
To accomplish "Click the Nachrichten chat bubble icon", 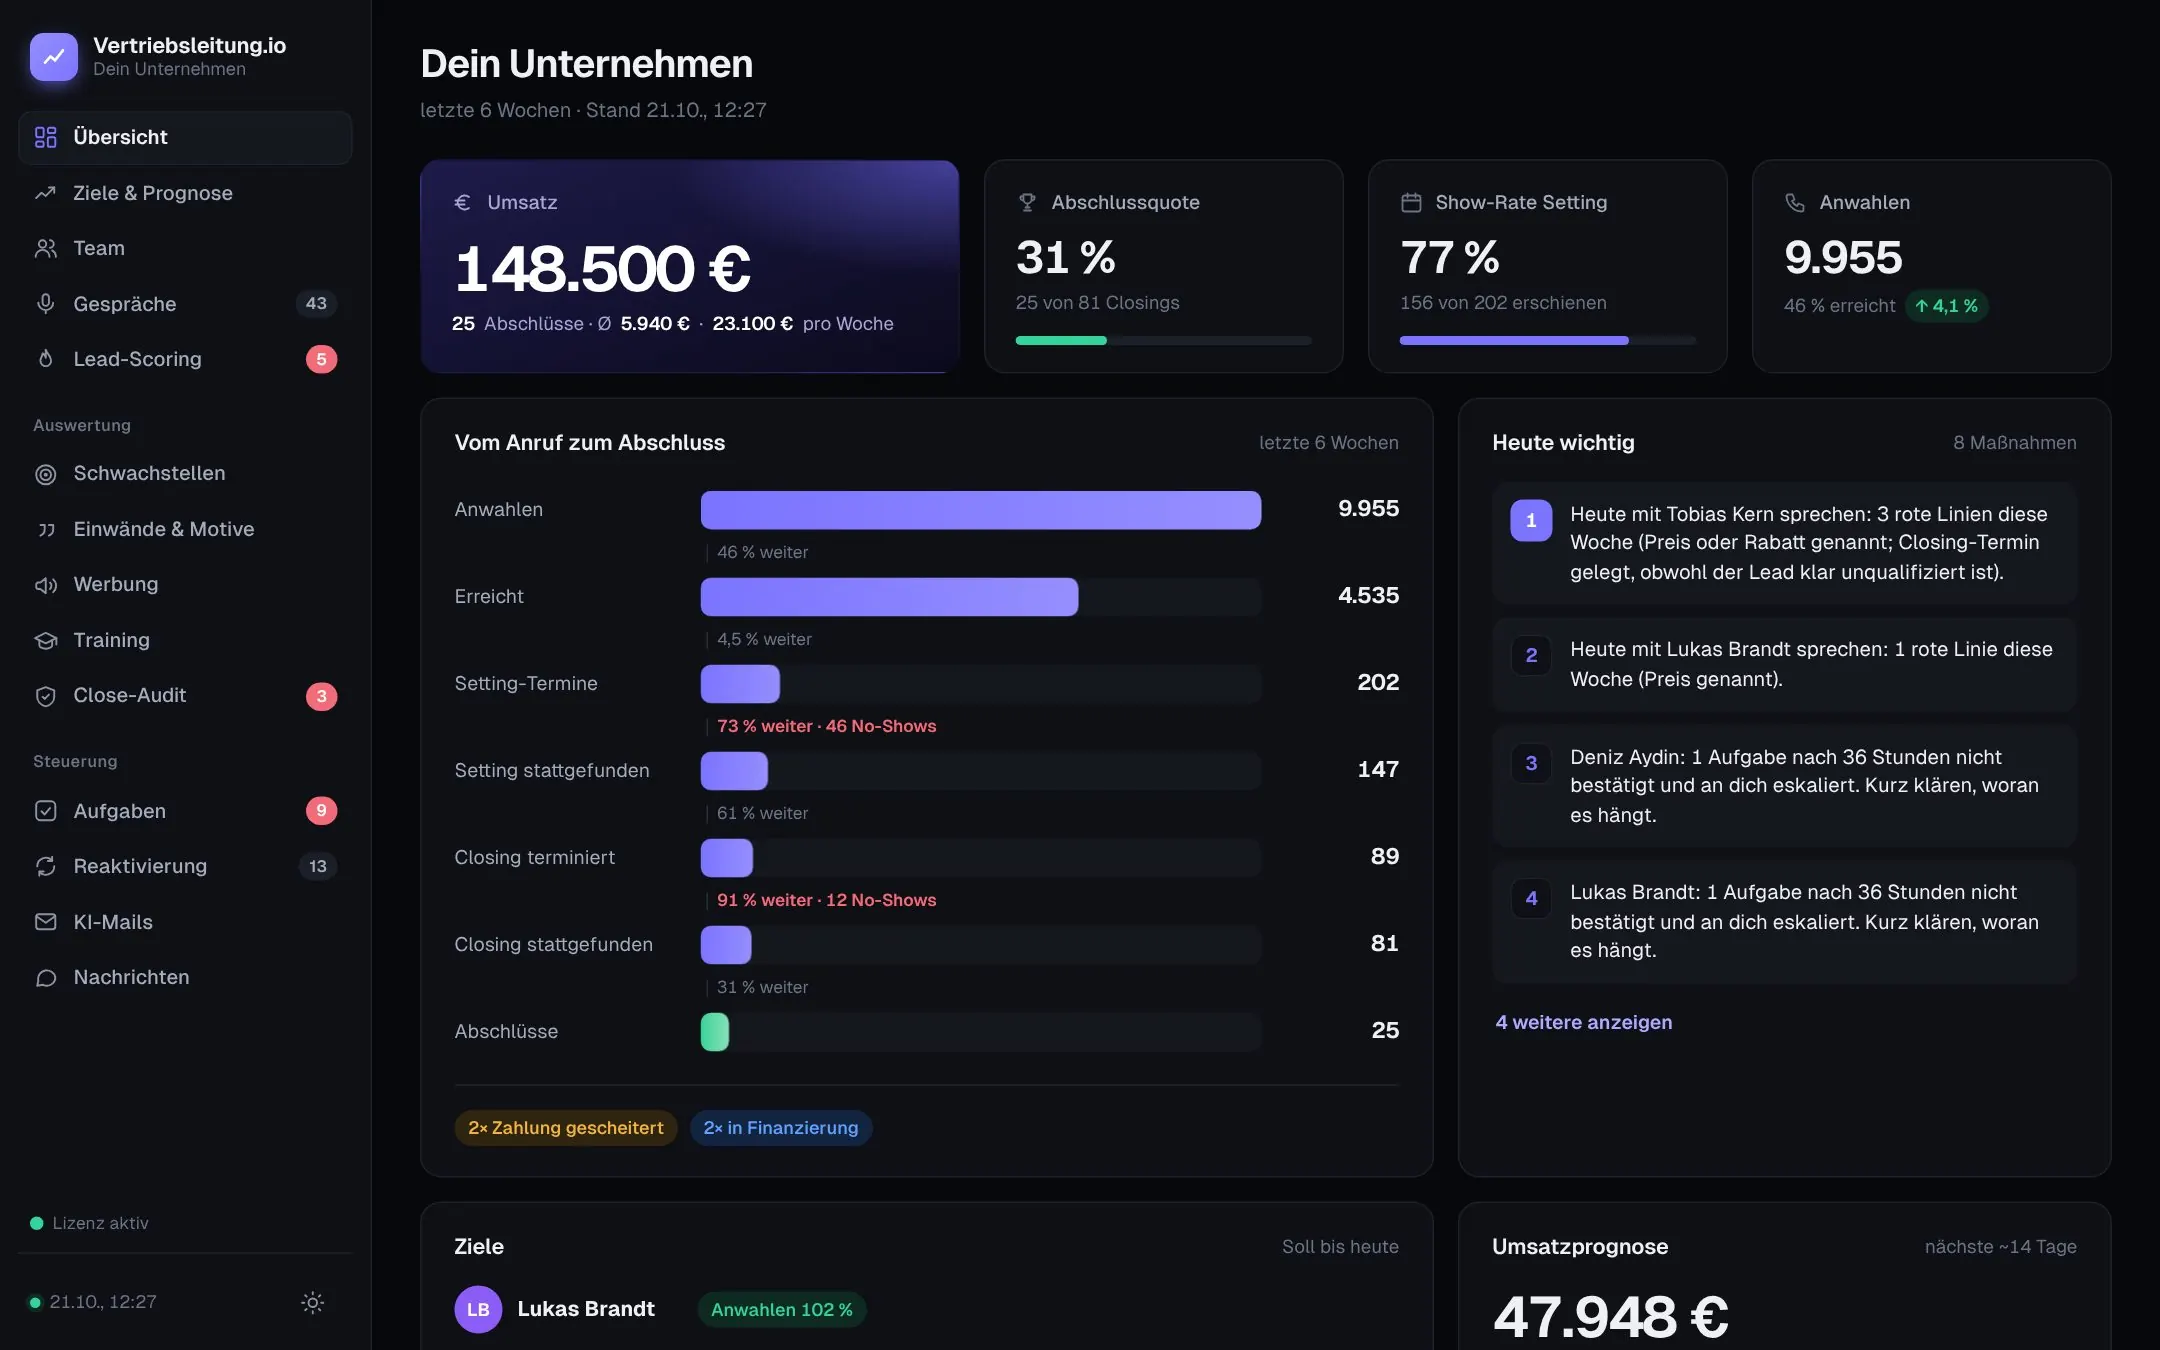I will click(46, 977).
